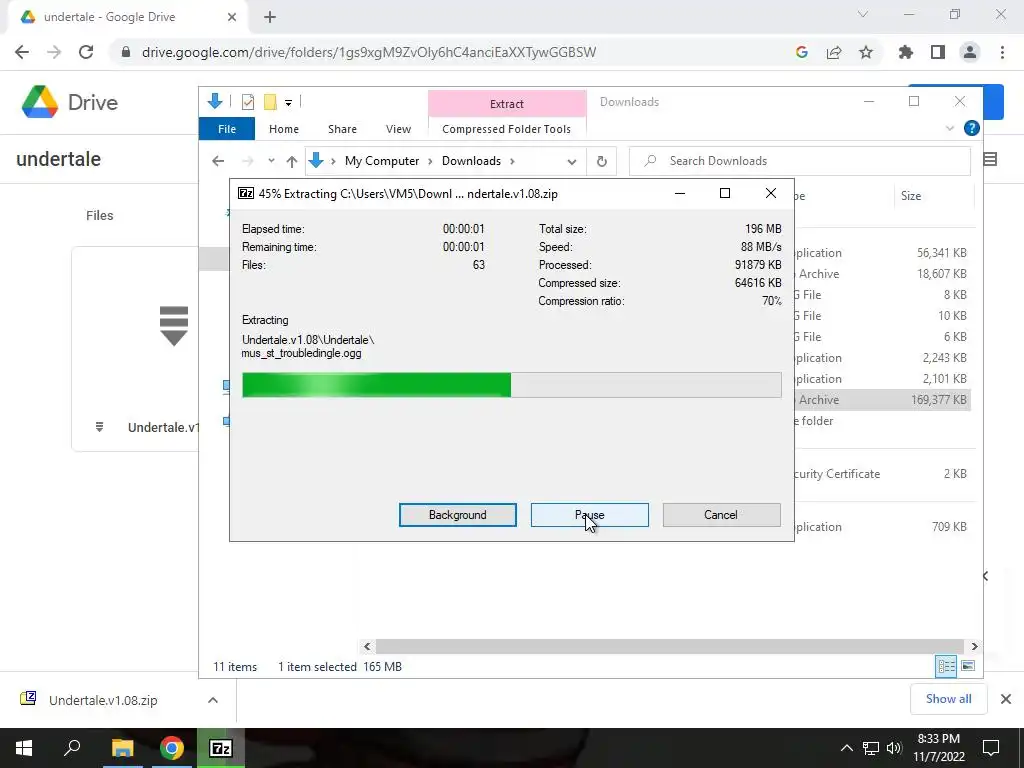
Task: Click the New folder quick access icon
Action: (270, 102)
